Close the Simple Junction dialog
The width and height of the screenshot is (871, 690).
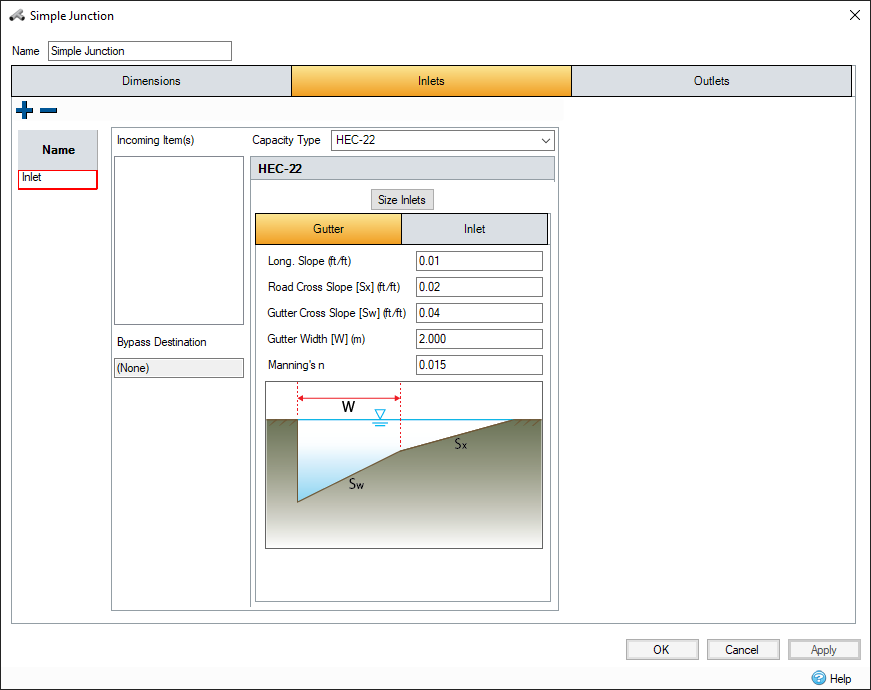(855, 15)
